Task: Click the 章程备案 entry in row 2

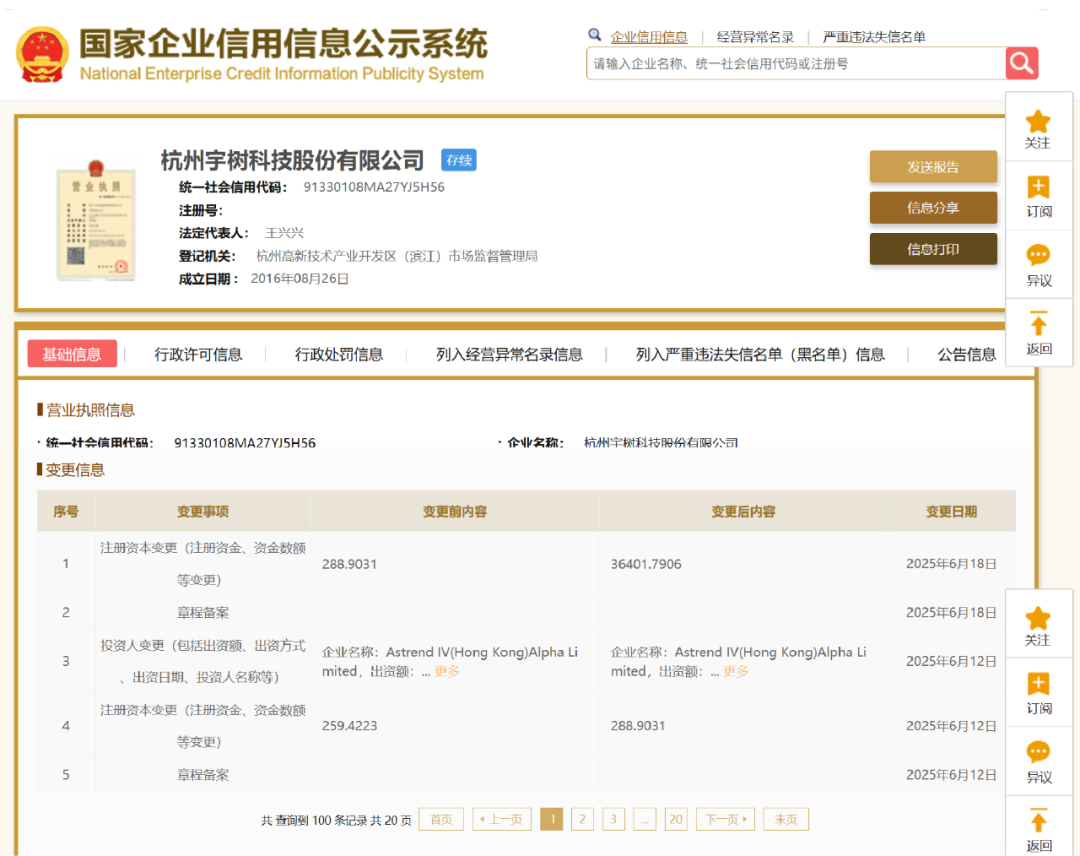Action: tap(203, 613)
